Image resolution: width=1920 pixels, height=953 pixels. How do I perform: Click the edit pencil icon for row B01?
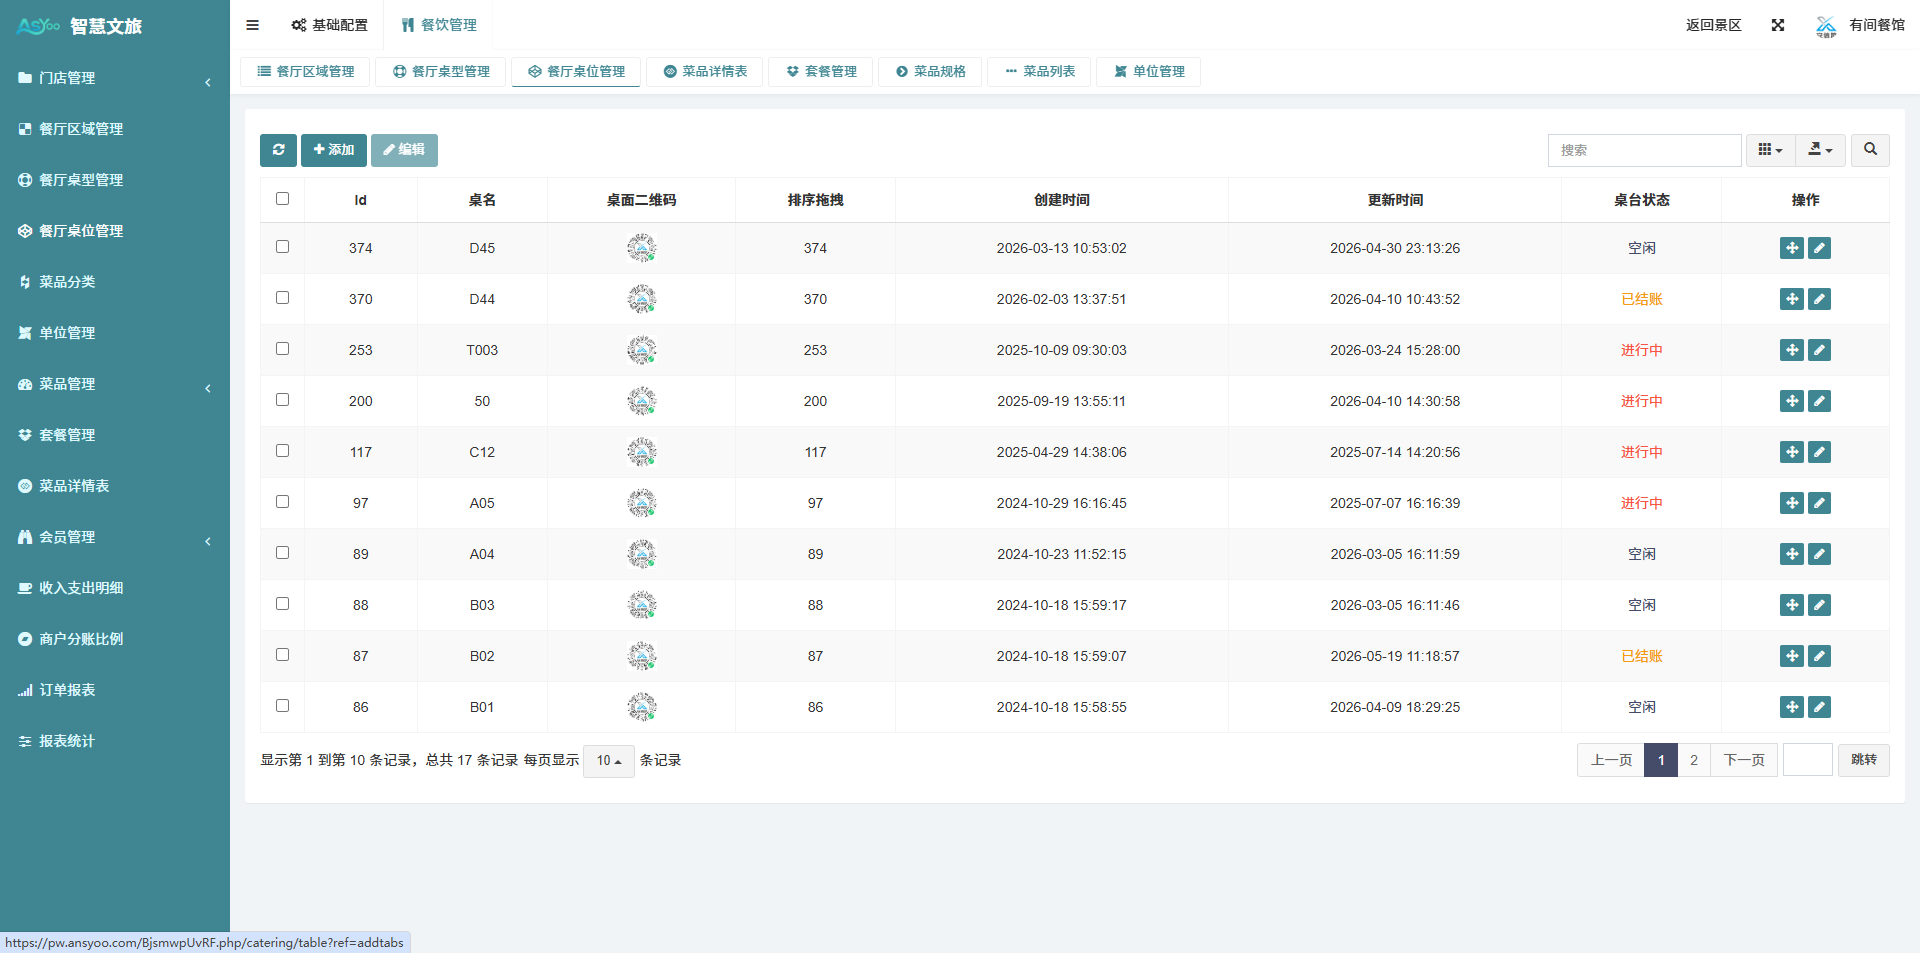1820,707
